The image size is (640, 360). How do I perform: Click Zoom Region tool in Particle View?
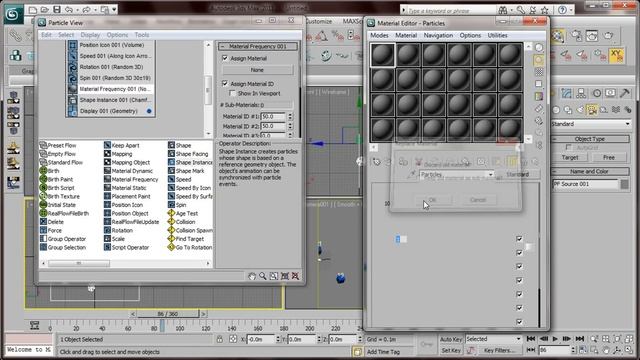273,276
